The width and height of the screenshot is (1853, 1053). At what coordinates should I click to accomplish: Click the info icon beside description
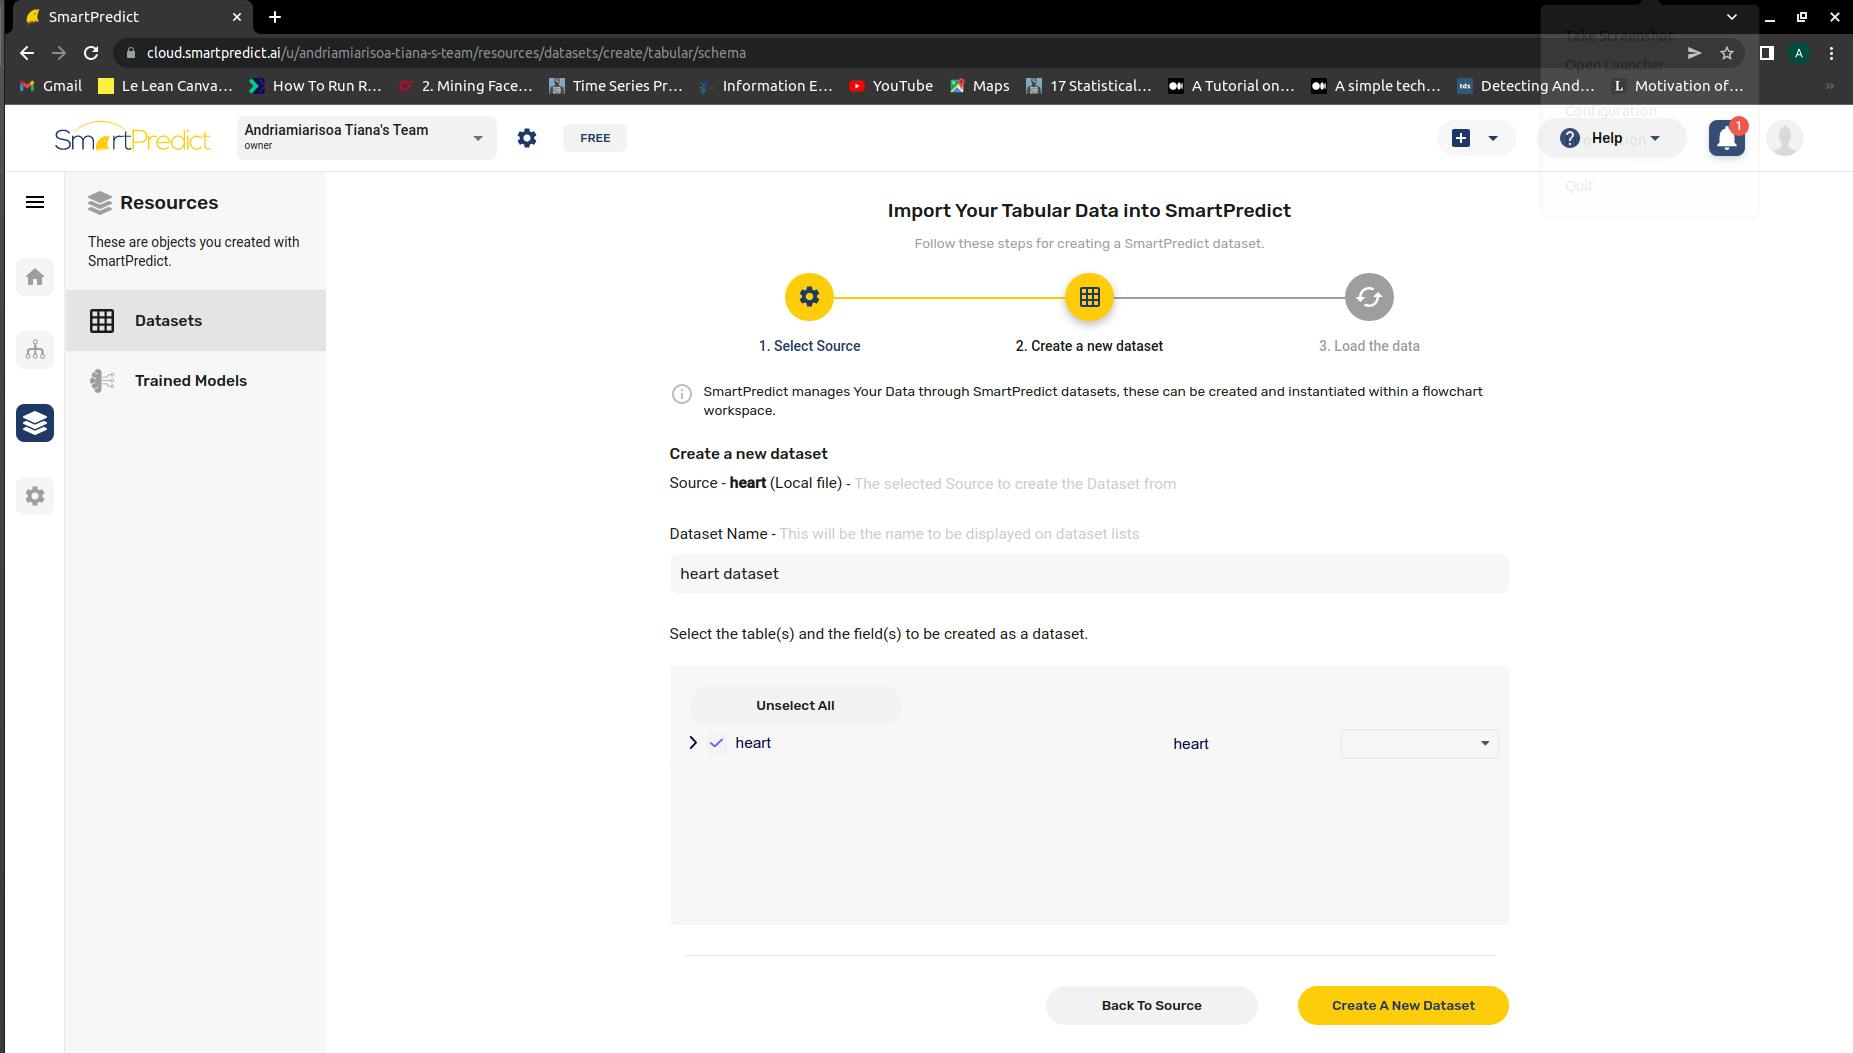pos(681,394)
